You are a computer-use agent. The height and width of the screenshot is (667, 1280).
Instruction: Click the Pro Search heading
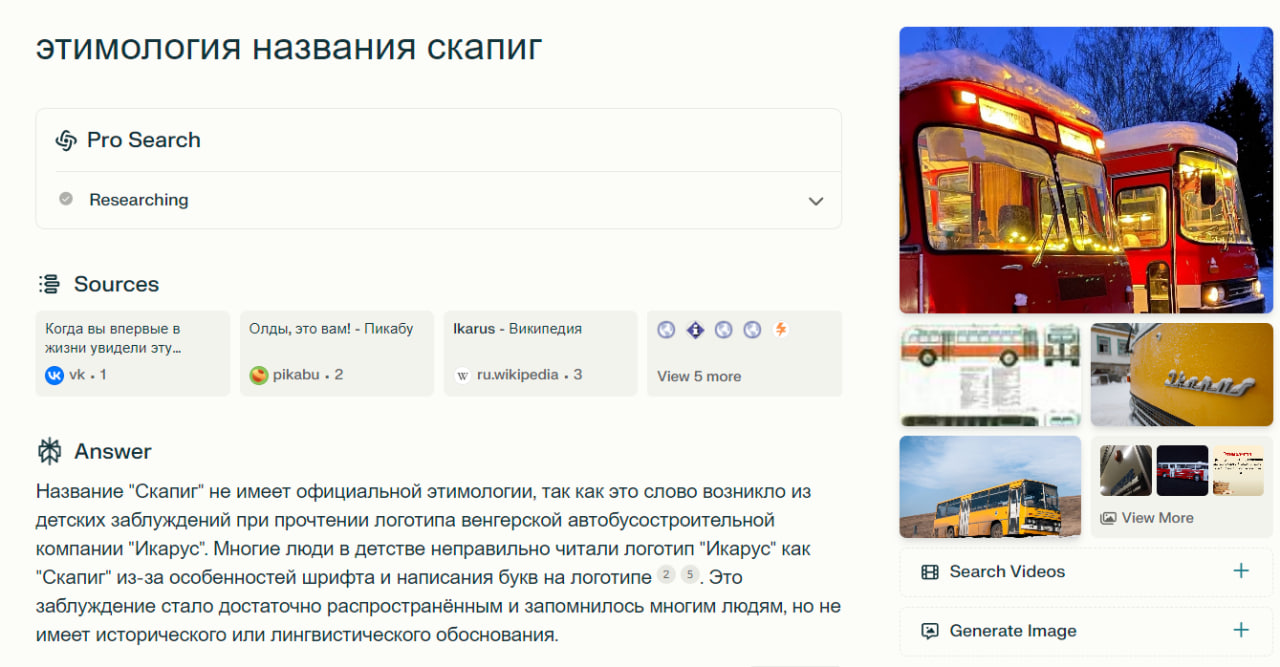point(144,140)
